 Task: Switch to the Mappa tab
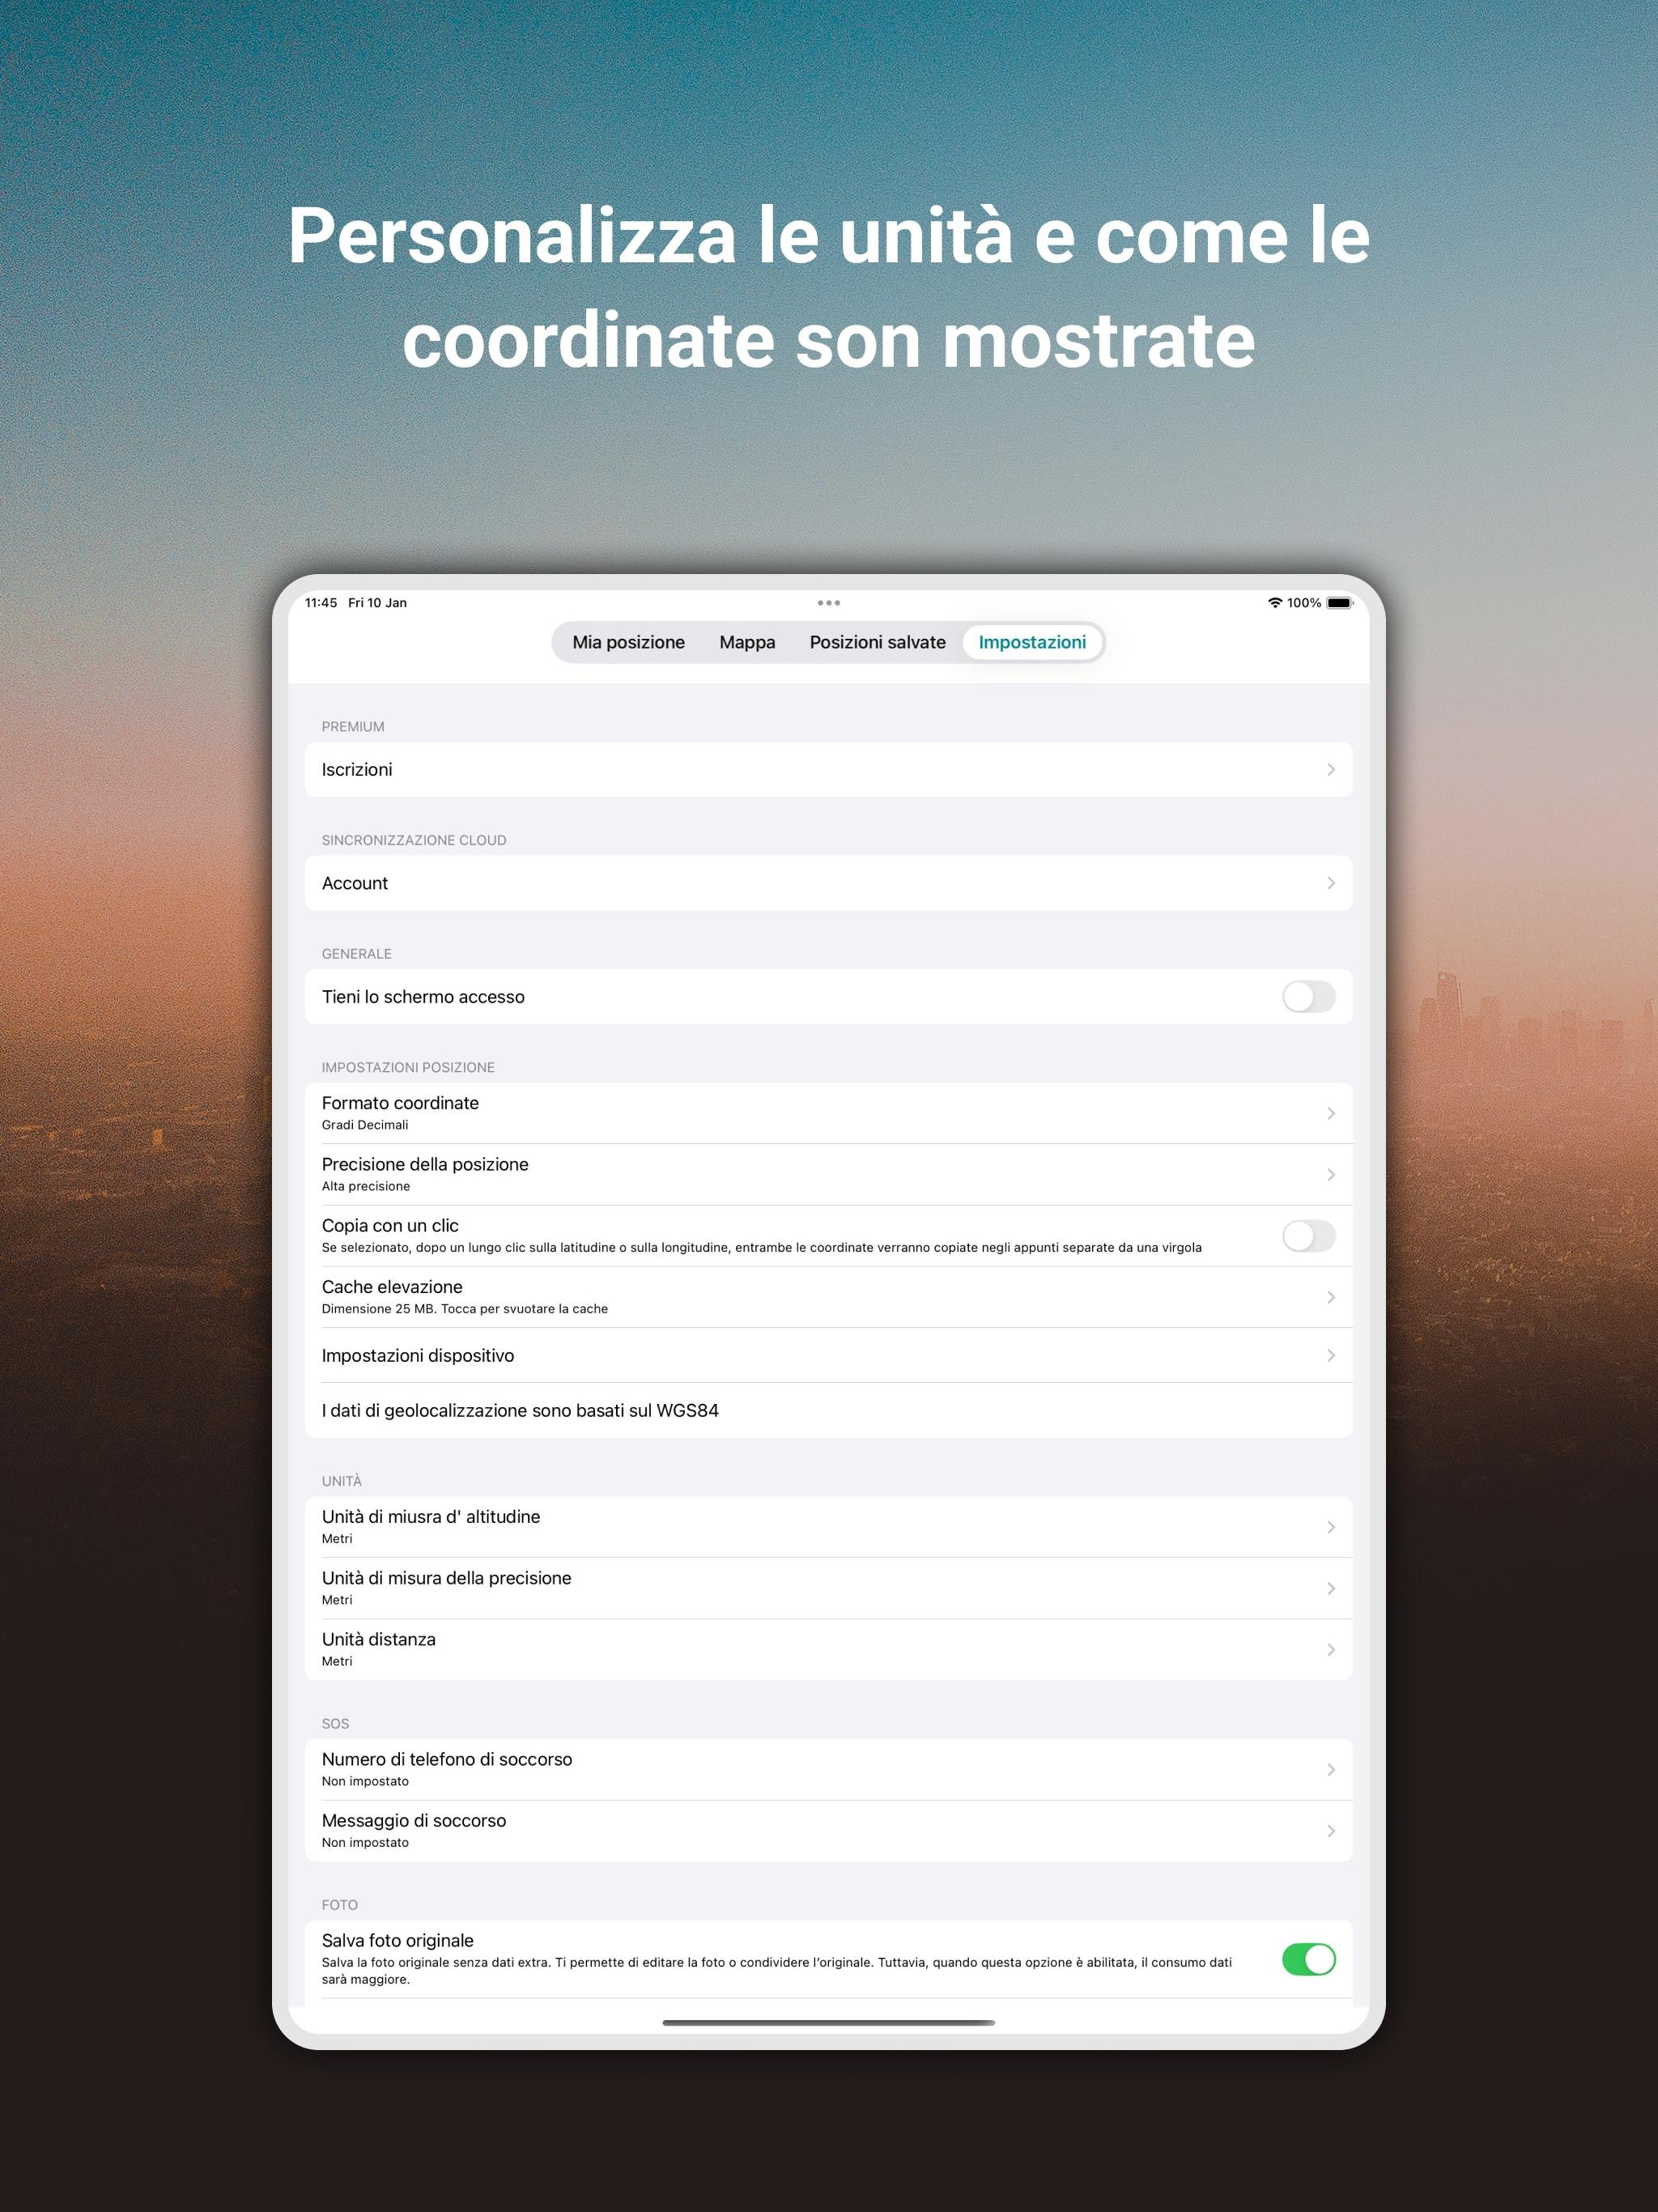(747, 642)
